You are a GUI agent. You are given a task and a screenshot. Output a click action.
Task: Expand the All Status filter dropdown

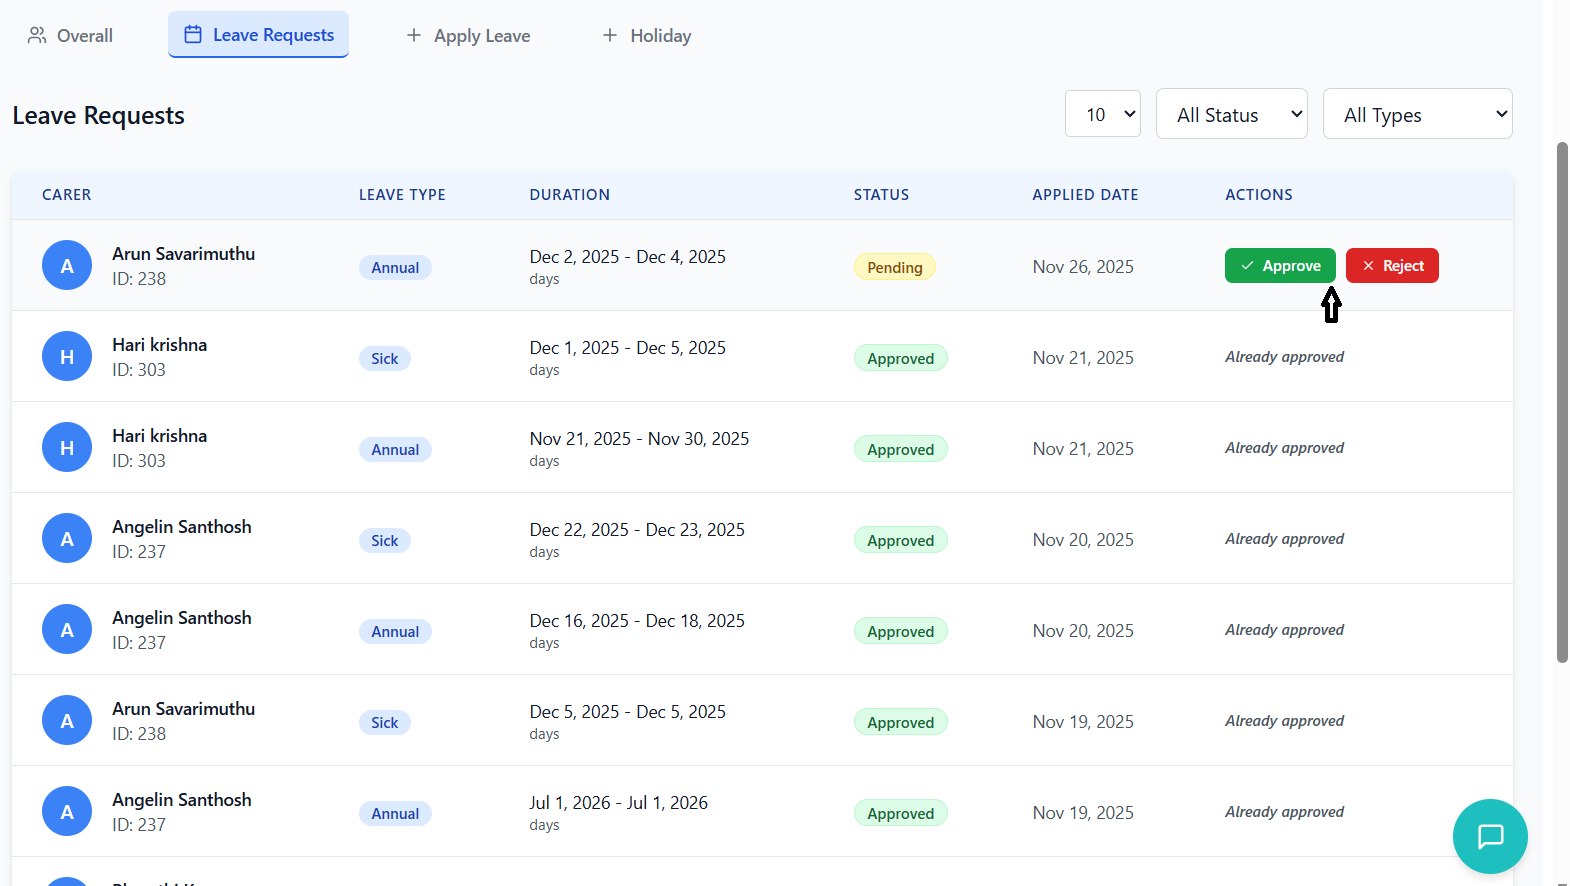coord(1231,114)
